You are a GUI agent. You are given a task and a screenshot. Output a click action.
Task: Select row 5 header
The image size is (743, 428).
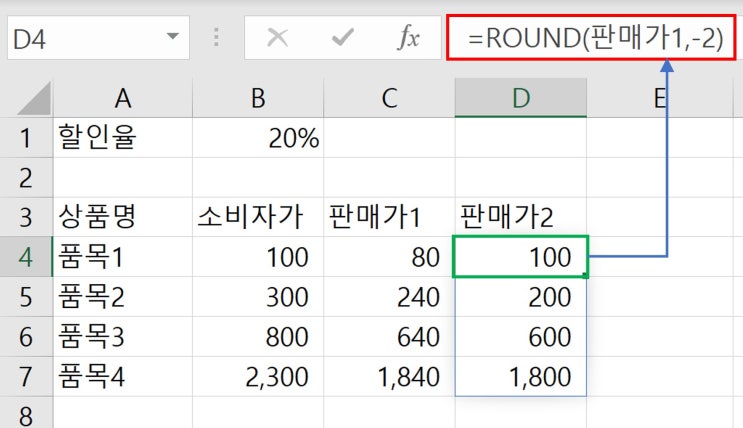pyautogui.click(x=26, y=297)
